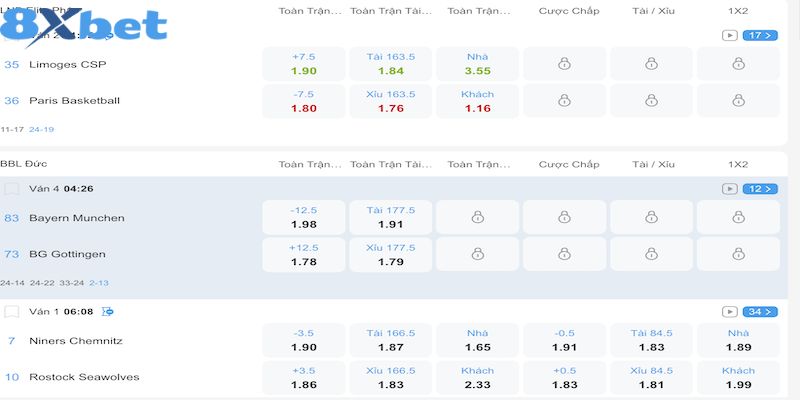
Task: Select Niners Chemnitz -3.5 handicap at 1.90
Action: pyautogui.click(x=304, y=340)
